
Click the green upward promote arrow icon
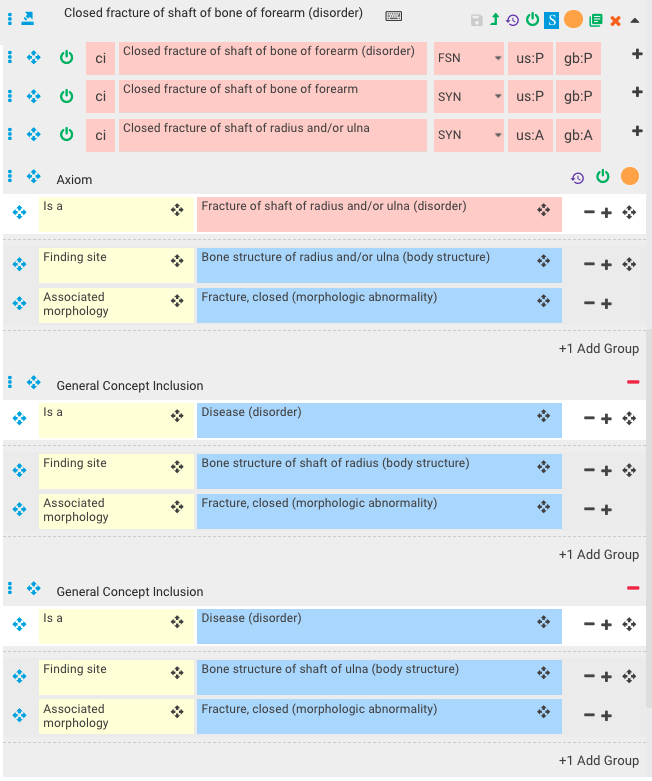[495, 19]
